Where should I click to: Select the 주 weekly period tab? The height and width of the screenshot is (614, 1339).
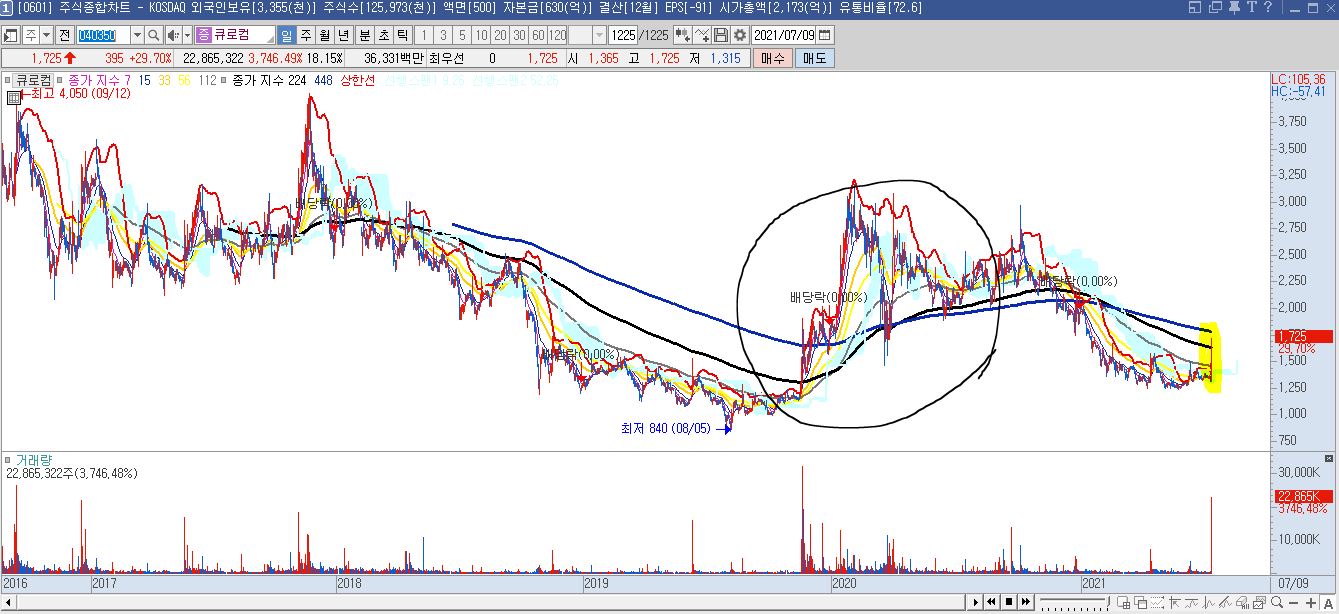coord(305,35)
